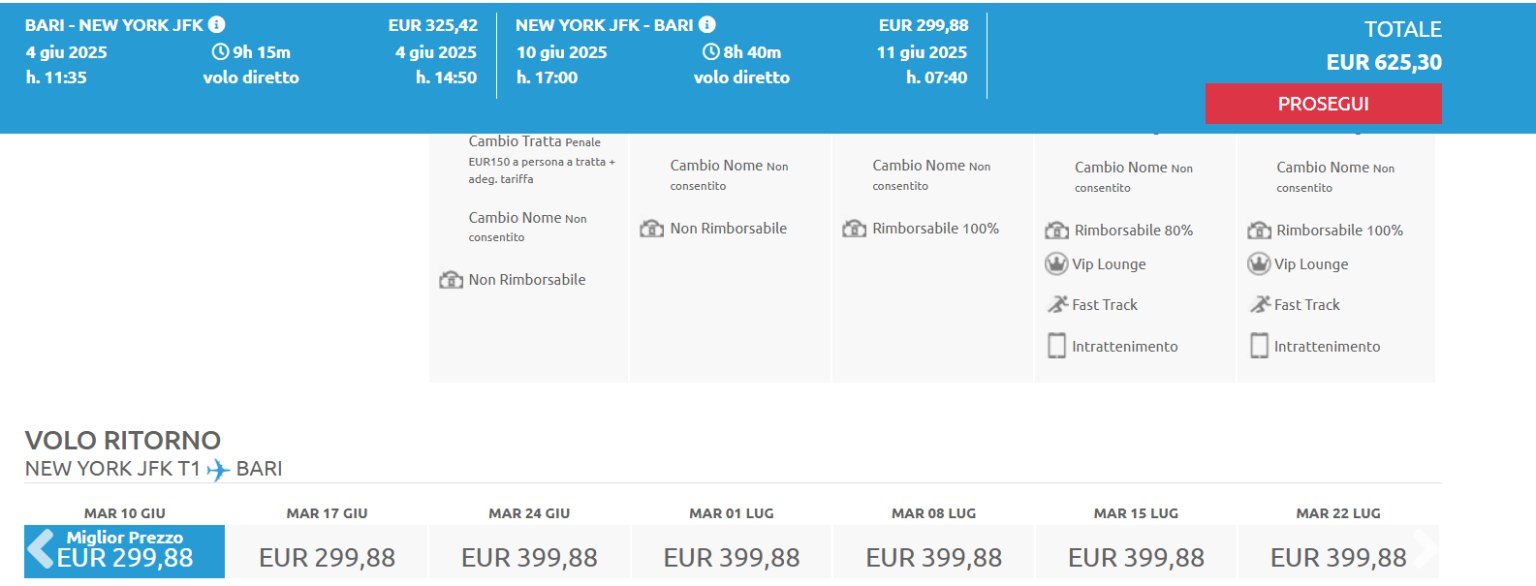Image resolution: width=1536 pixels, height=586 pixels.
Task: Choose return date MAR 01 LUG
Action: click(732, 541)
